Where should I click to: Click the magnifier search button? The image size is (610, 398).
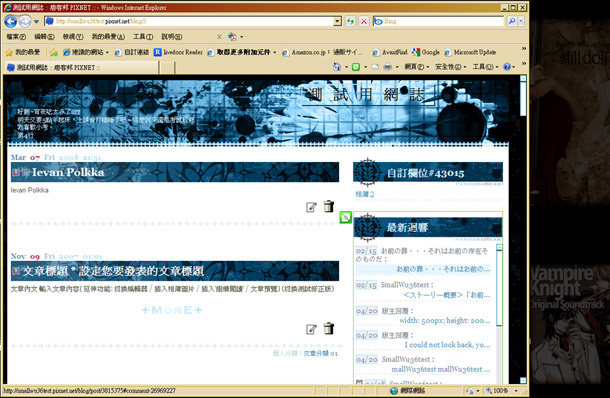(x=512, y=21)
